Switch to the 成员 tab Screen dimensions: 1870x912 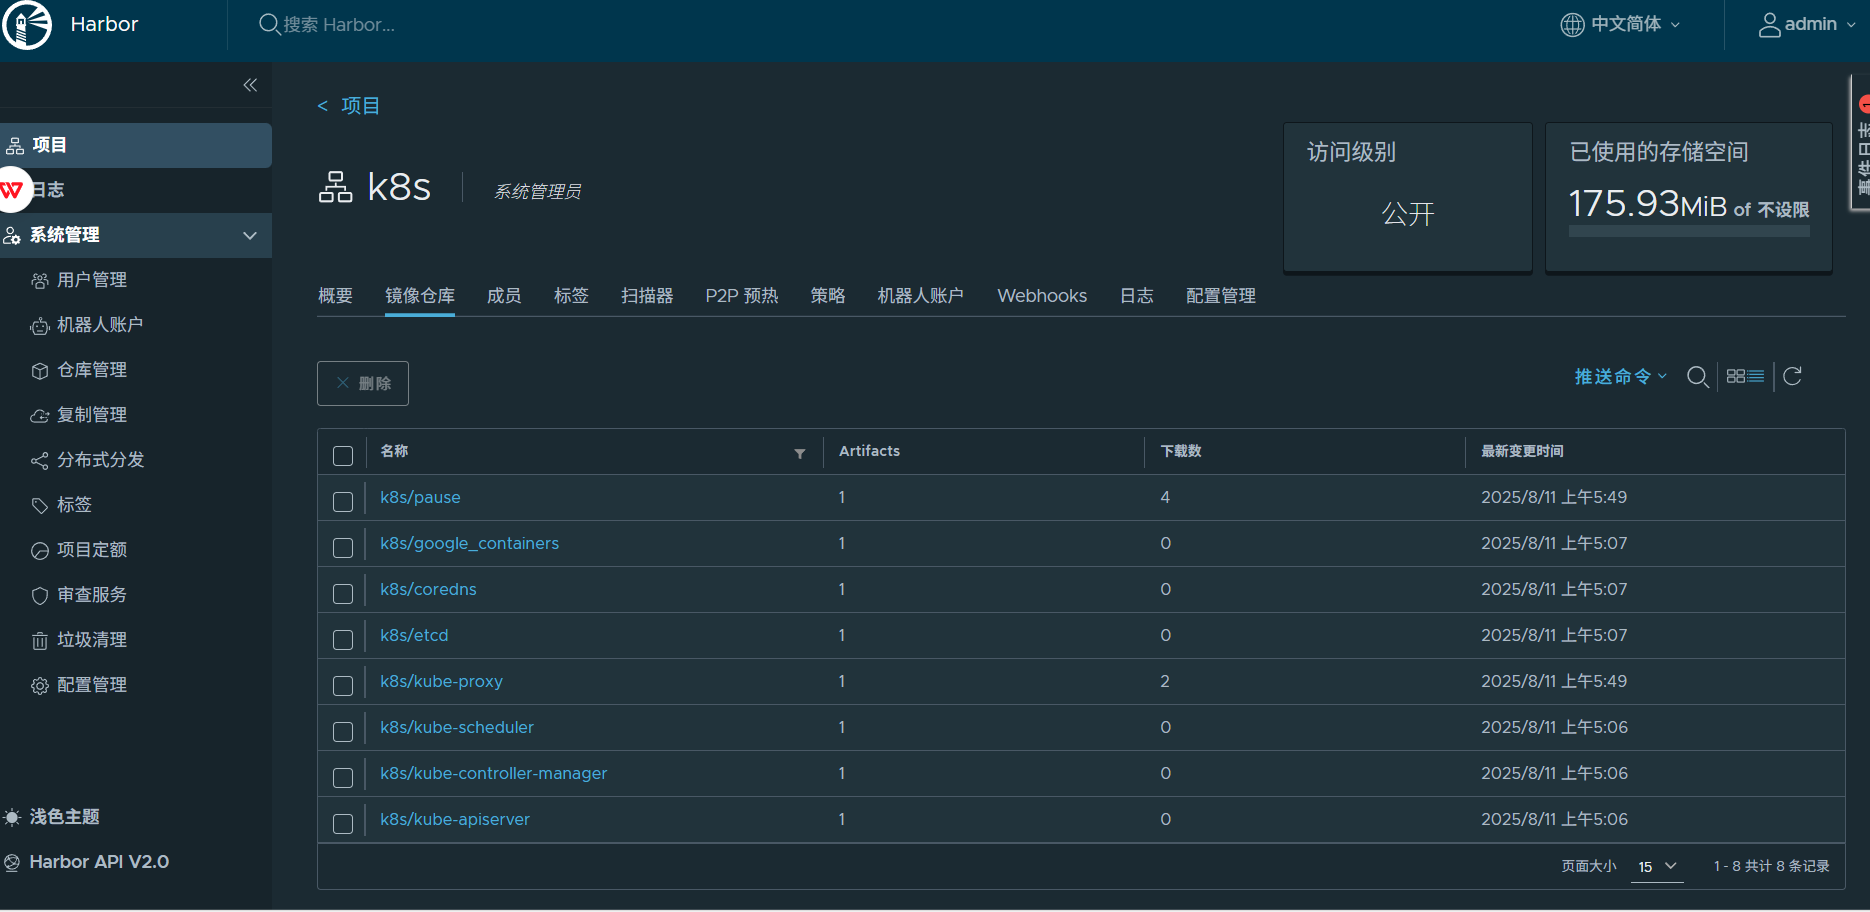click(504, 296)
